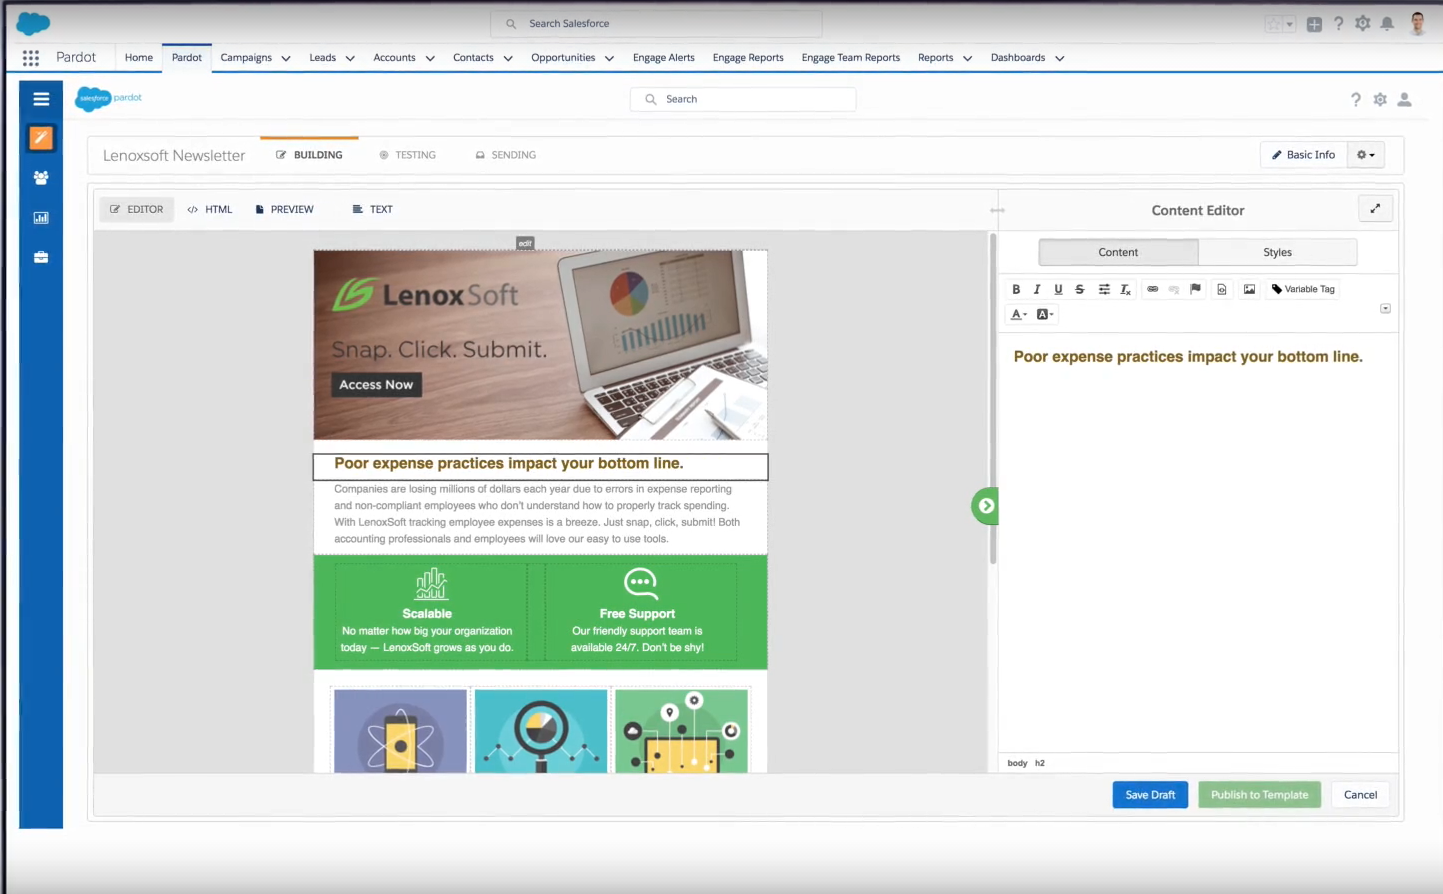Click the Variable Tag button
This screenshot has width=1443, height=894.
[x=1303, y=289]
